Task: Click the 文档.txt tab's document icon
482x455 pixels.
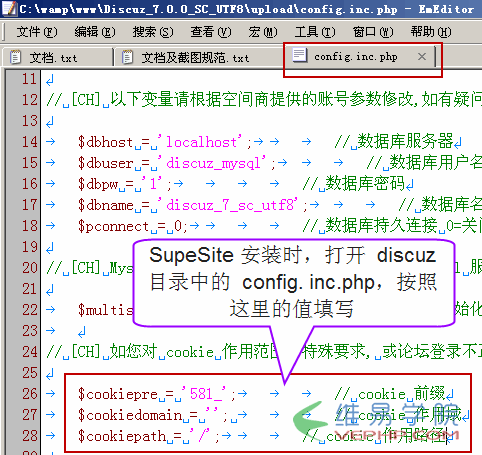Action: (x=15, y=57)
